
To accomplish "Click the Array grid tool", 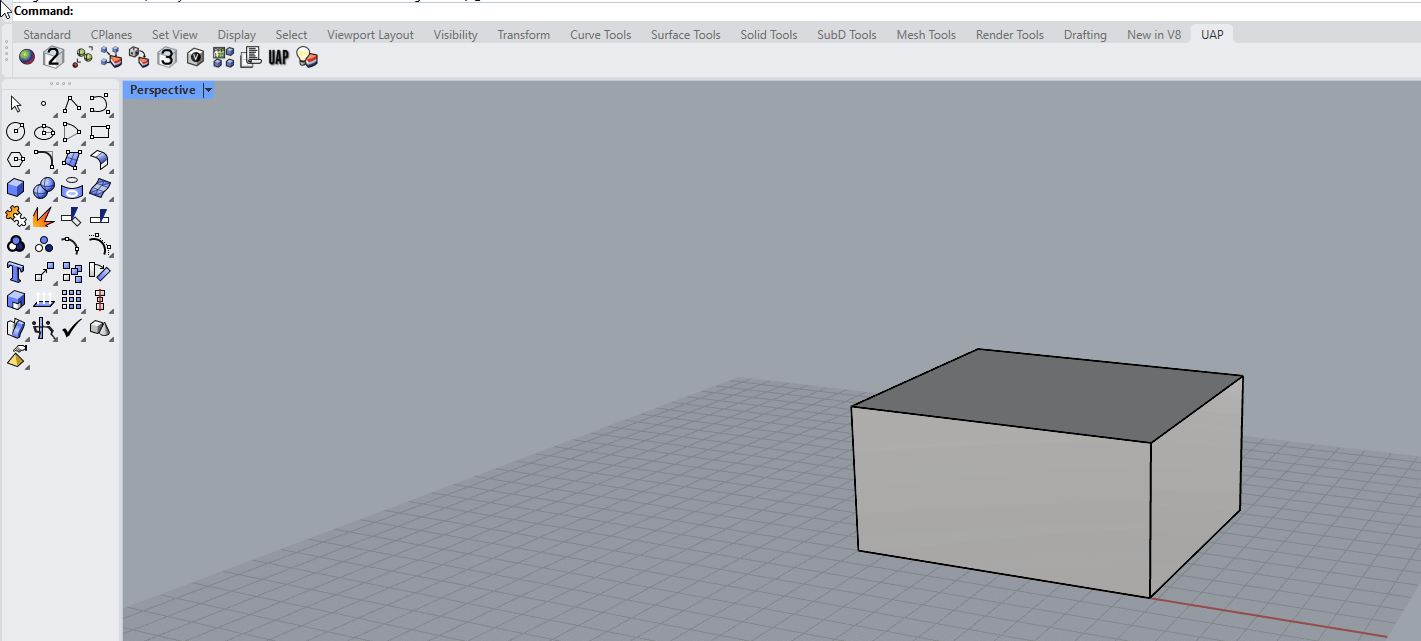I will click(x=72, y=300).
